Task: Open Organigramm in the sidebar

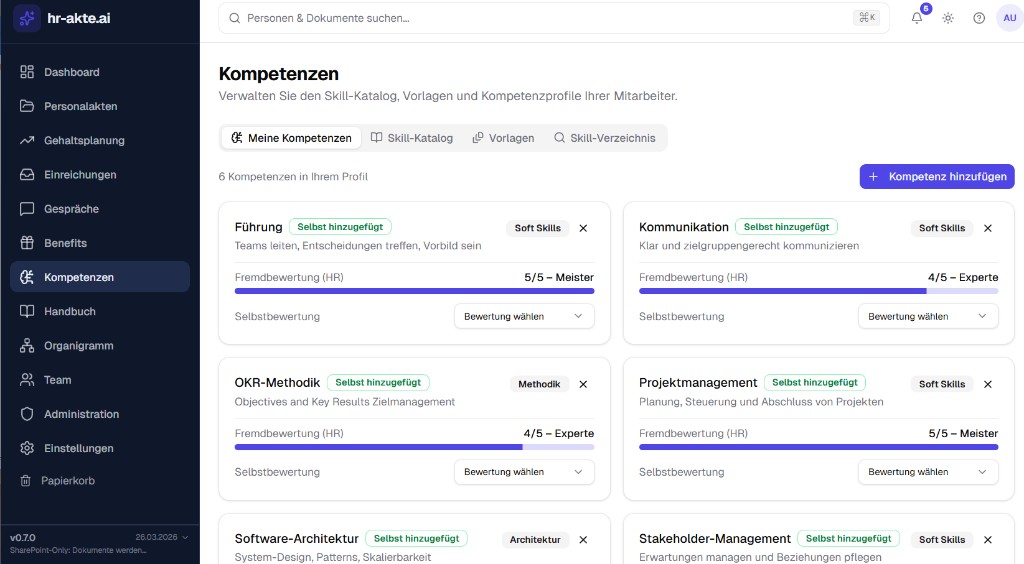Action: pos(78,345)
